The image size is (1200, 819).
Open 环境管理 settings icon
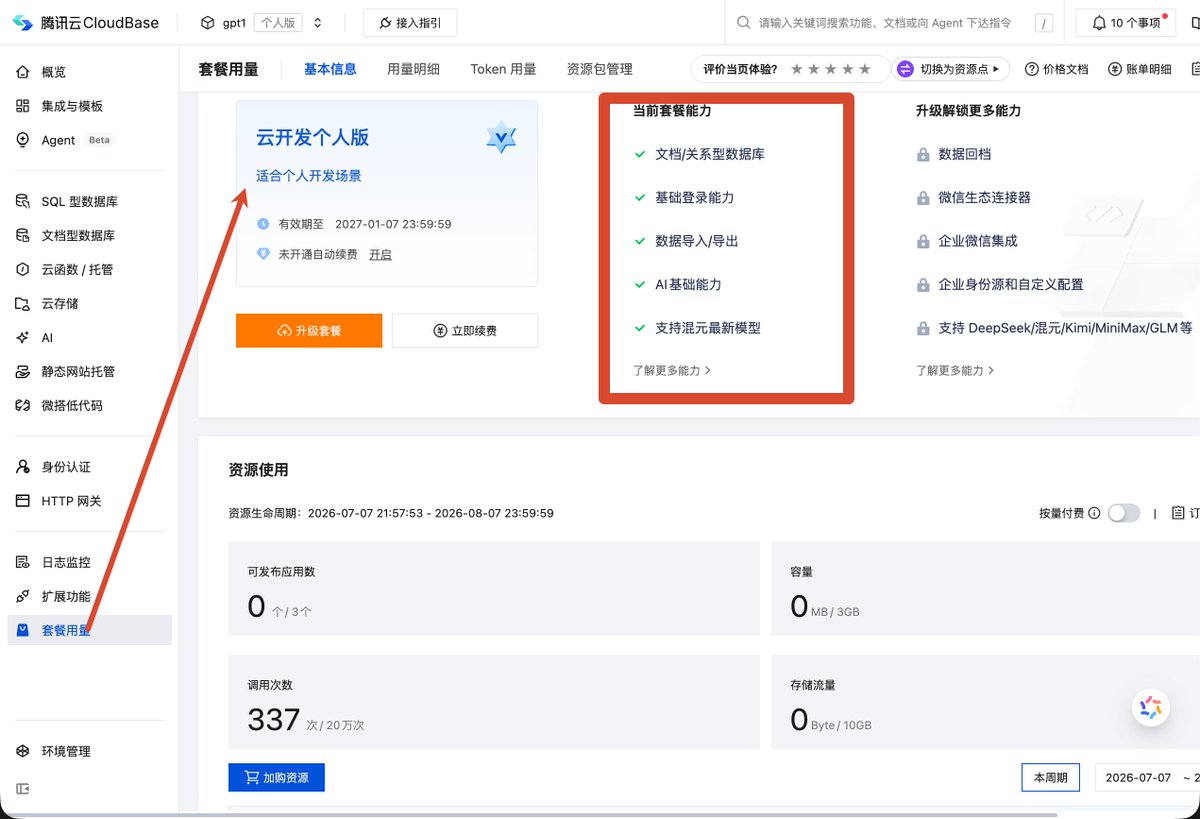point(23,751)
